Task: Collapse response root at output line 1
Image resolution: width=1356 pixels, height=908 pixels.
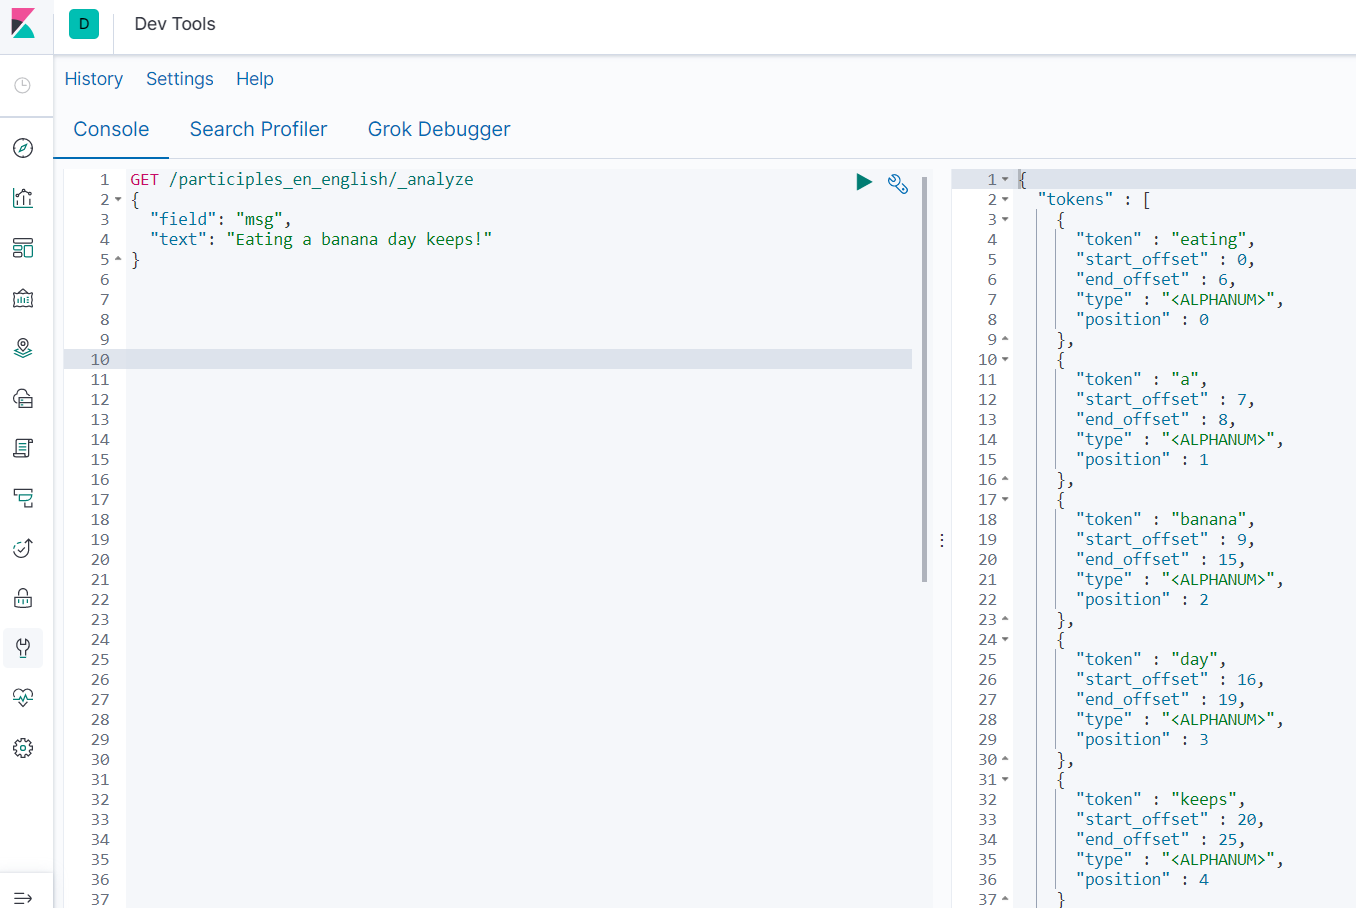Action: click(x=1005, y=180)
